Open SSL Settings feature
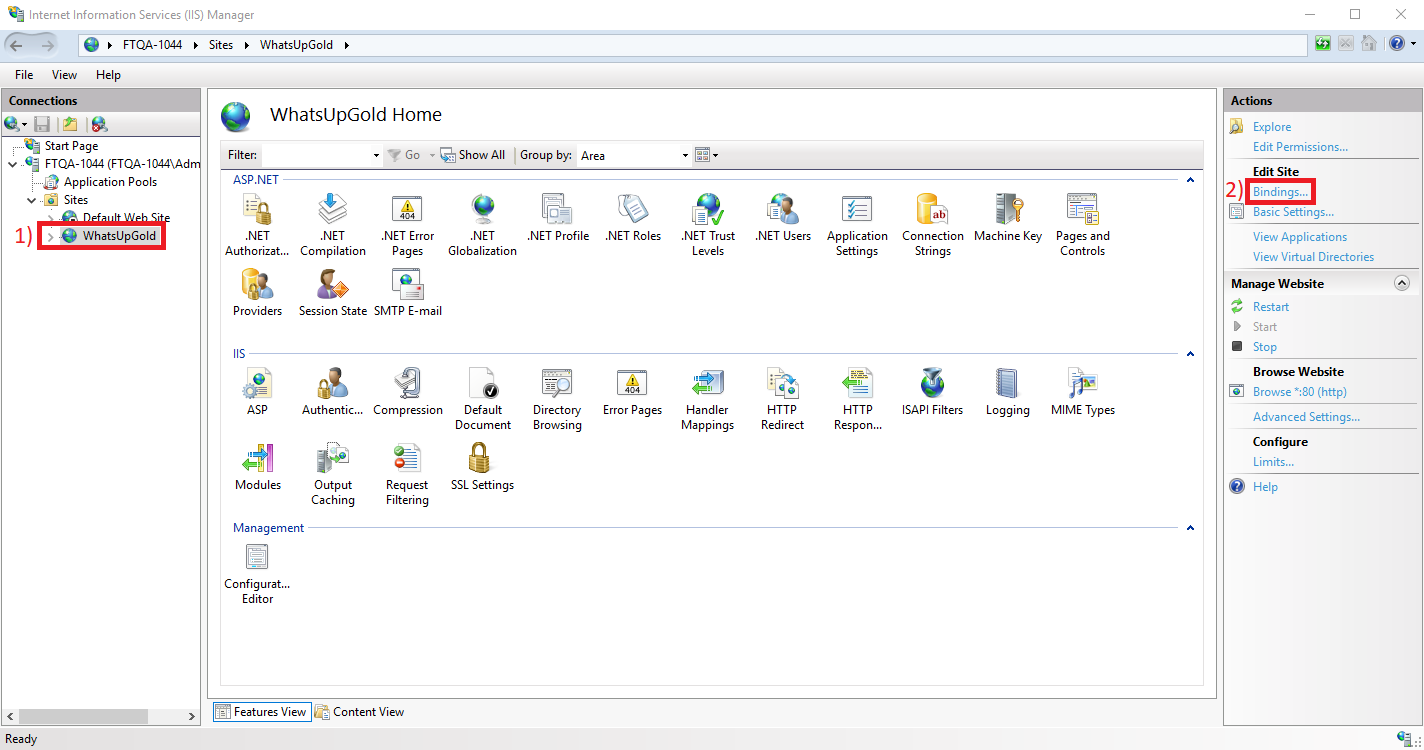This screenshot has width=1424, height=750. coord(483,467)
